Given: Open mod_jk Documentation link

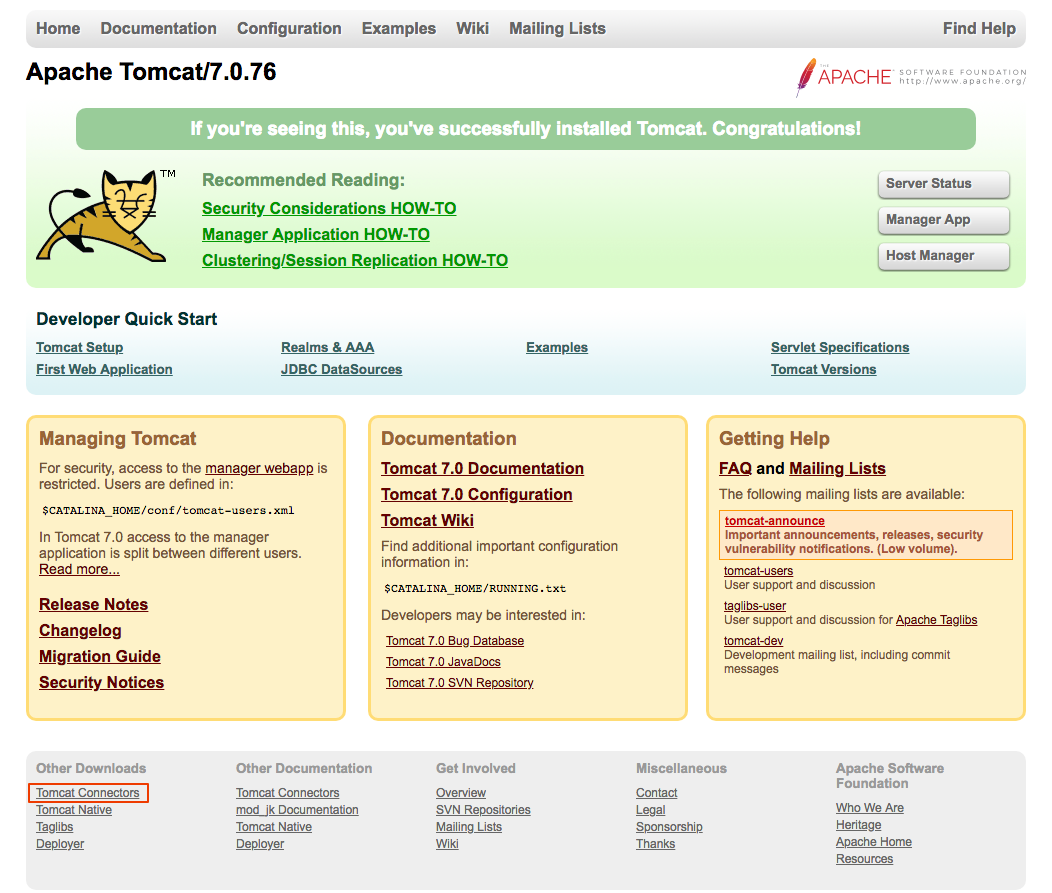Looking at the screenshot, I should 297,810.
